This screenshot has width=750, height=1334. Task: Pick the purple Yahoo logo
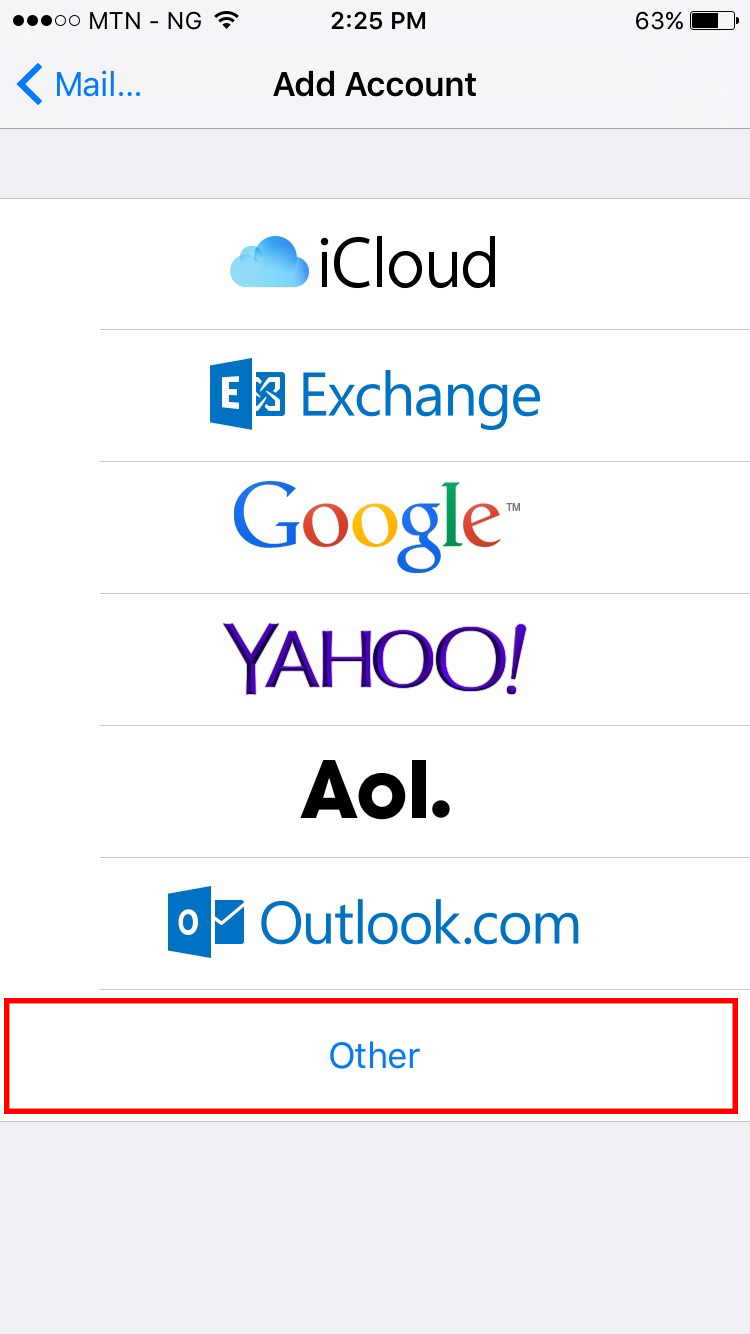click(x=375, y=659)
